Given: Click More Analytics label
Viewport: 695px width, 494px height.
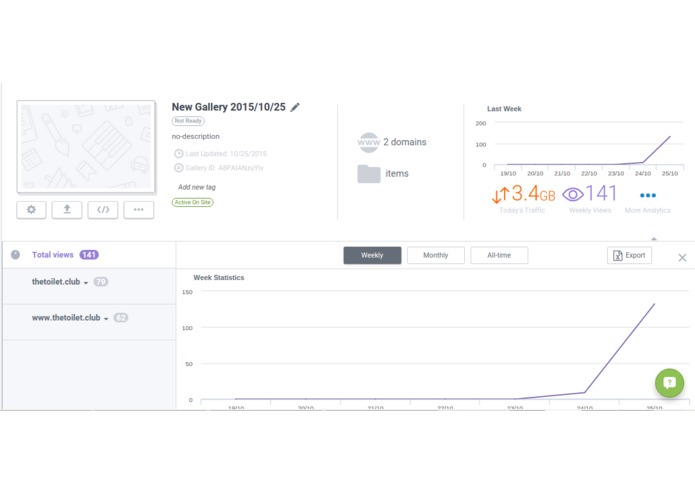Looking at the screenshot, I should (648, 210).
